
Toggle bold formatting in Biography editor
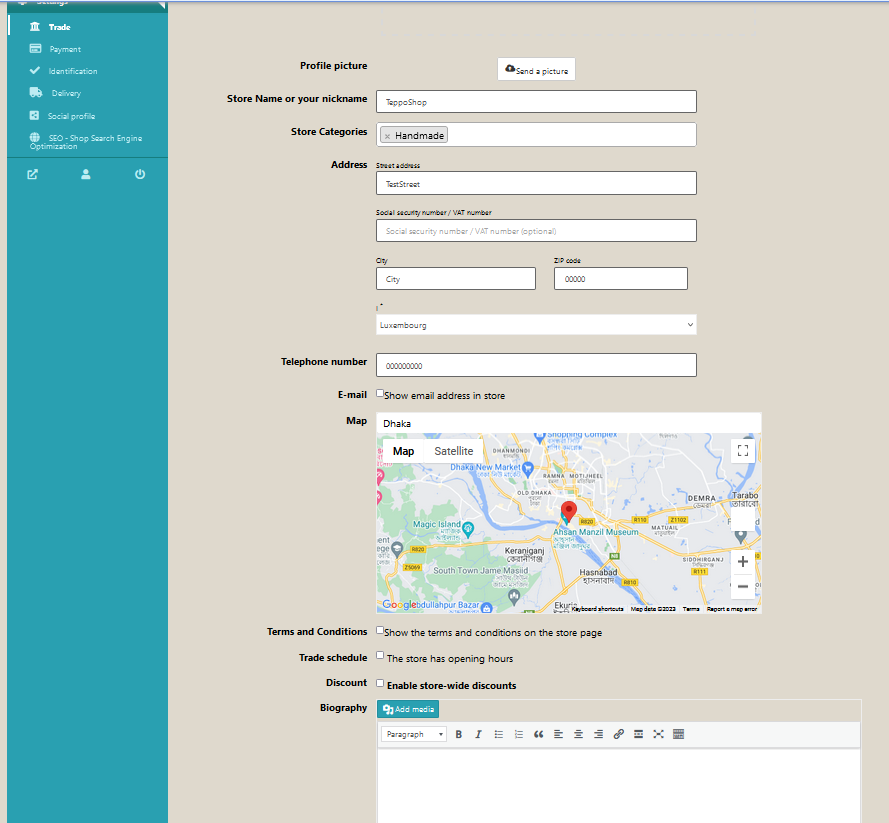coord(459,734)
